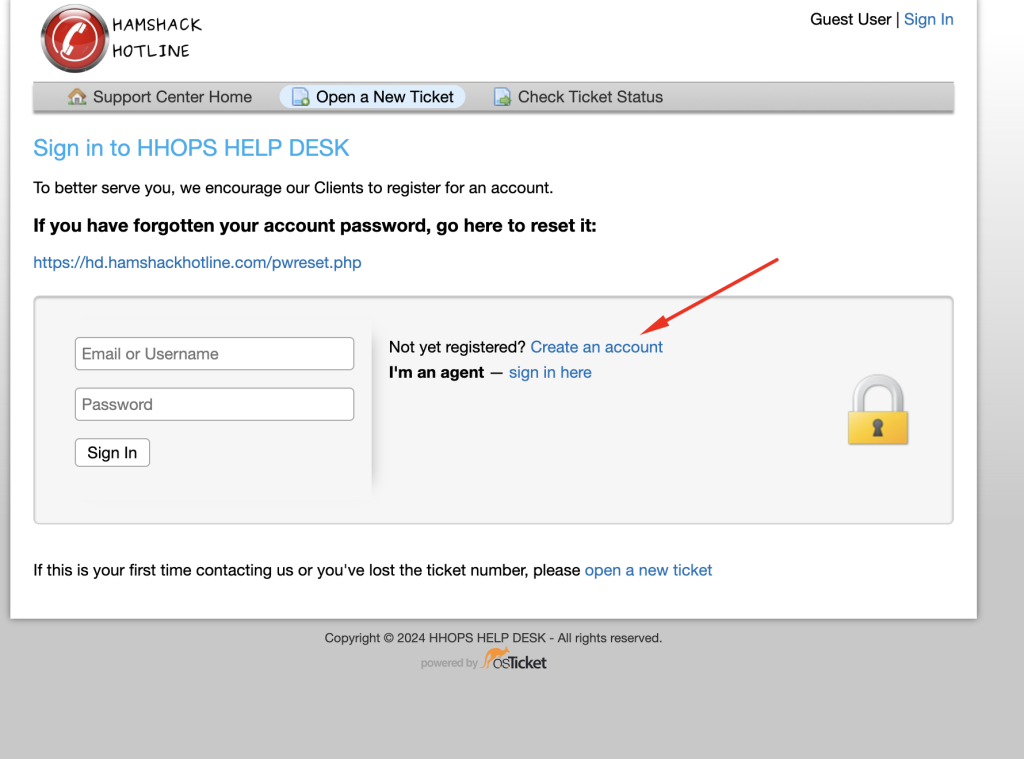Click the house icon beside Support Center Home
1024x759 pixels.
pos(77,97)
